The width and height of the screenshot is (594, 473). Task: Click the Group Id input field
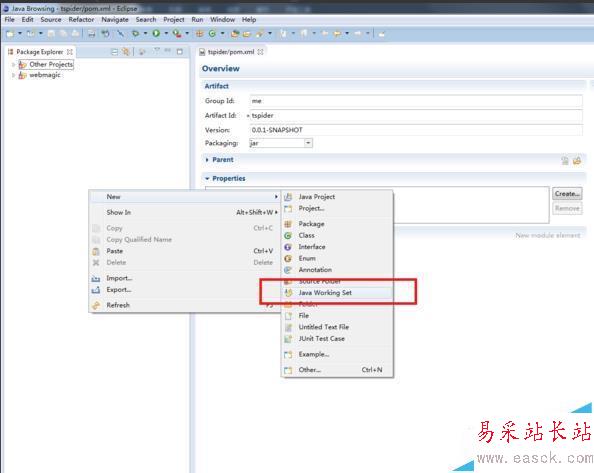(x=416, y=101)
